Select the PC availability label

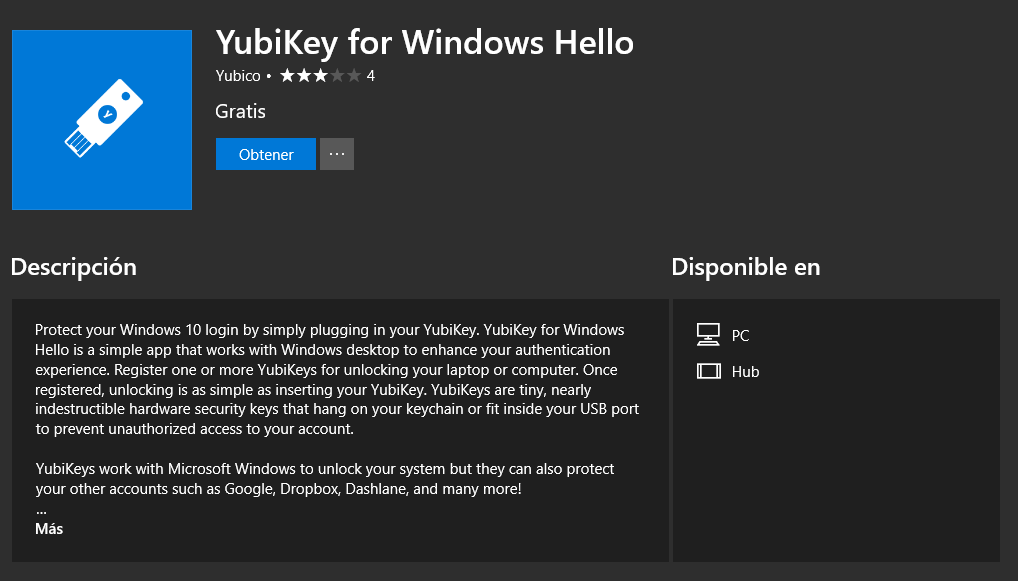click(740, 336)
